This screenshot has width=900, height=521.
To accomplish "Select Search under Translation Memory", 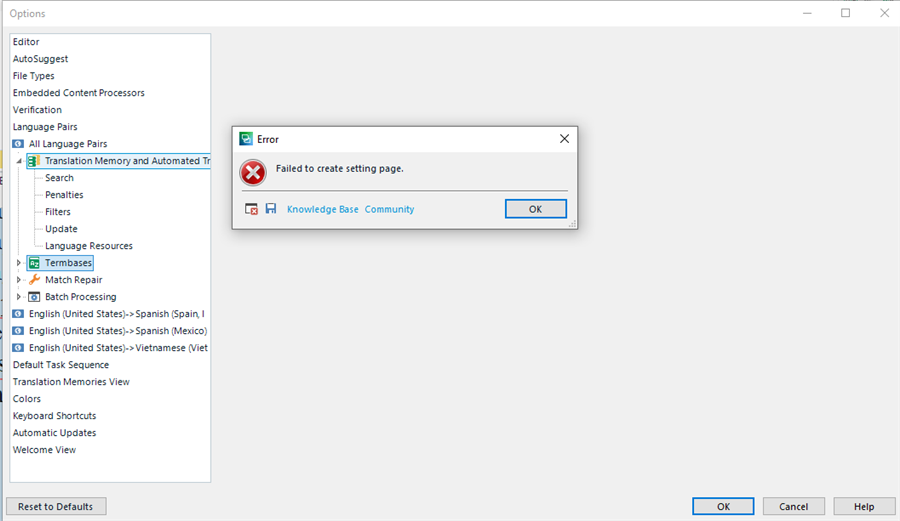I will pyautogui.click(x=59, y=178).
